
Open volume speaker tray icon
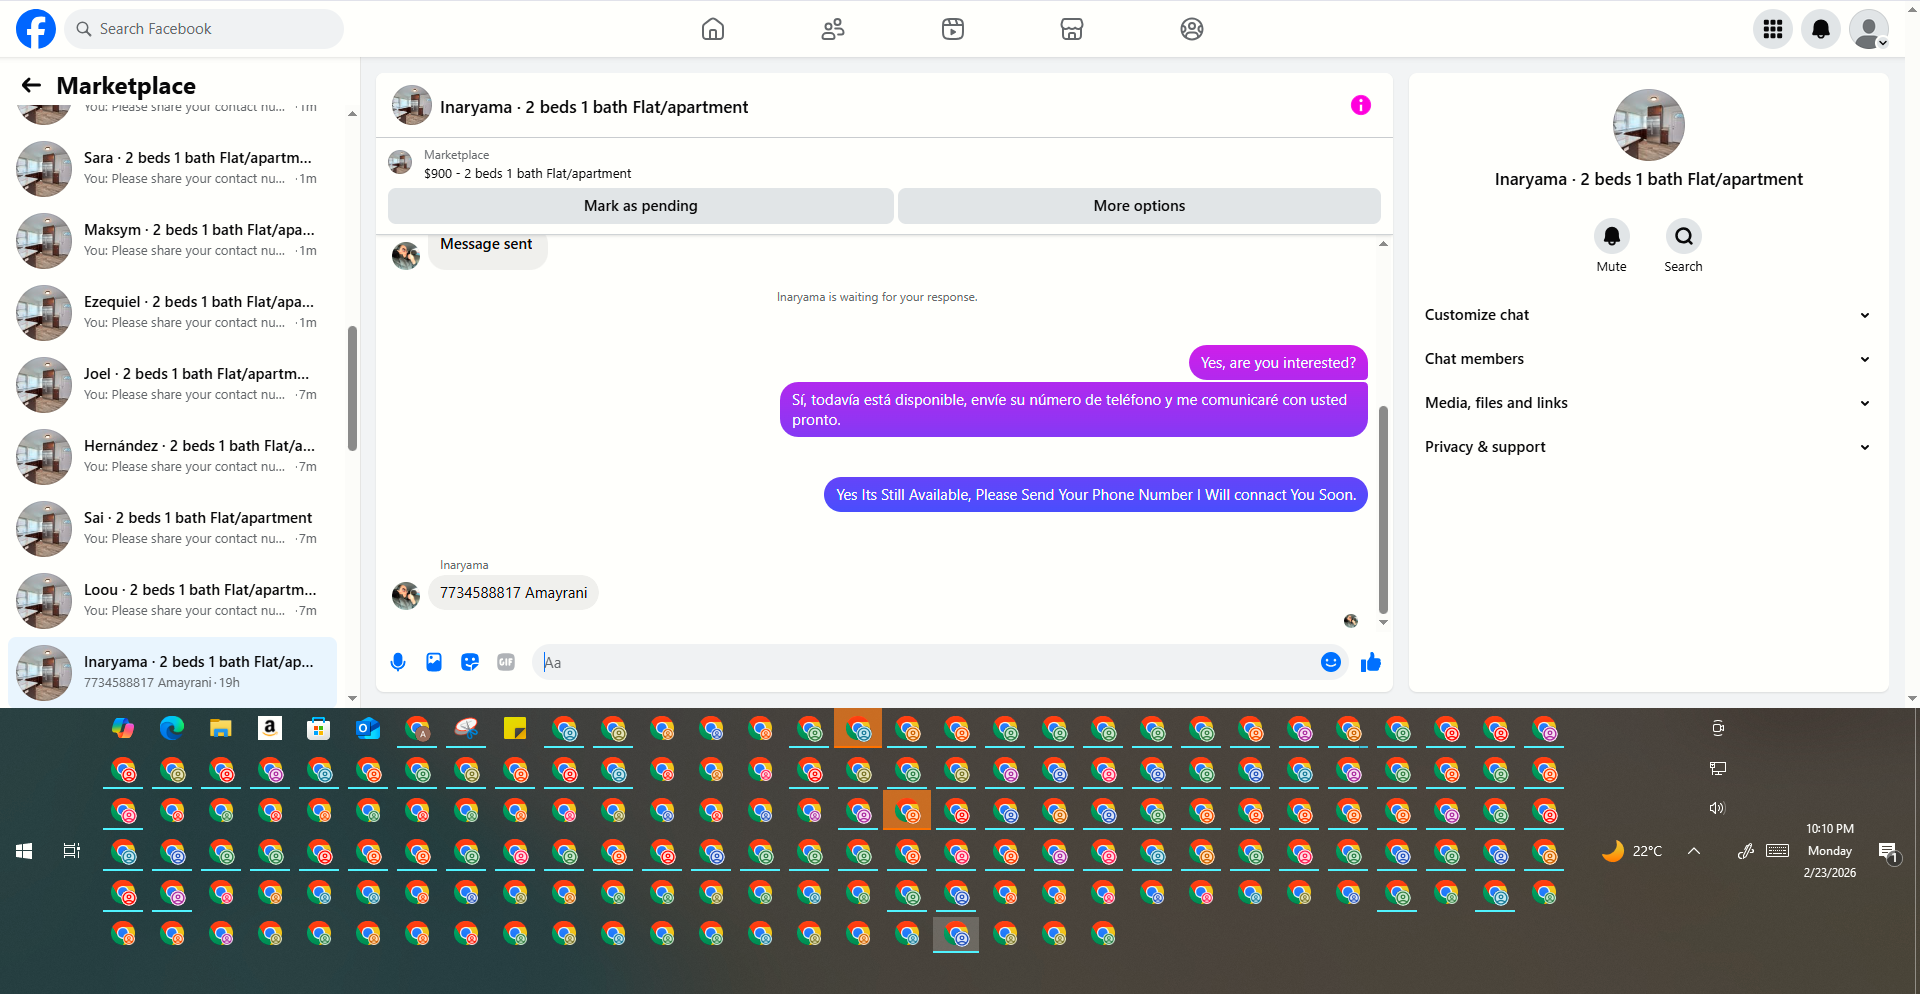click(x=1717, y=808)
